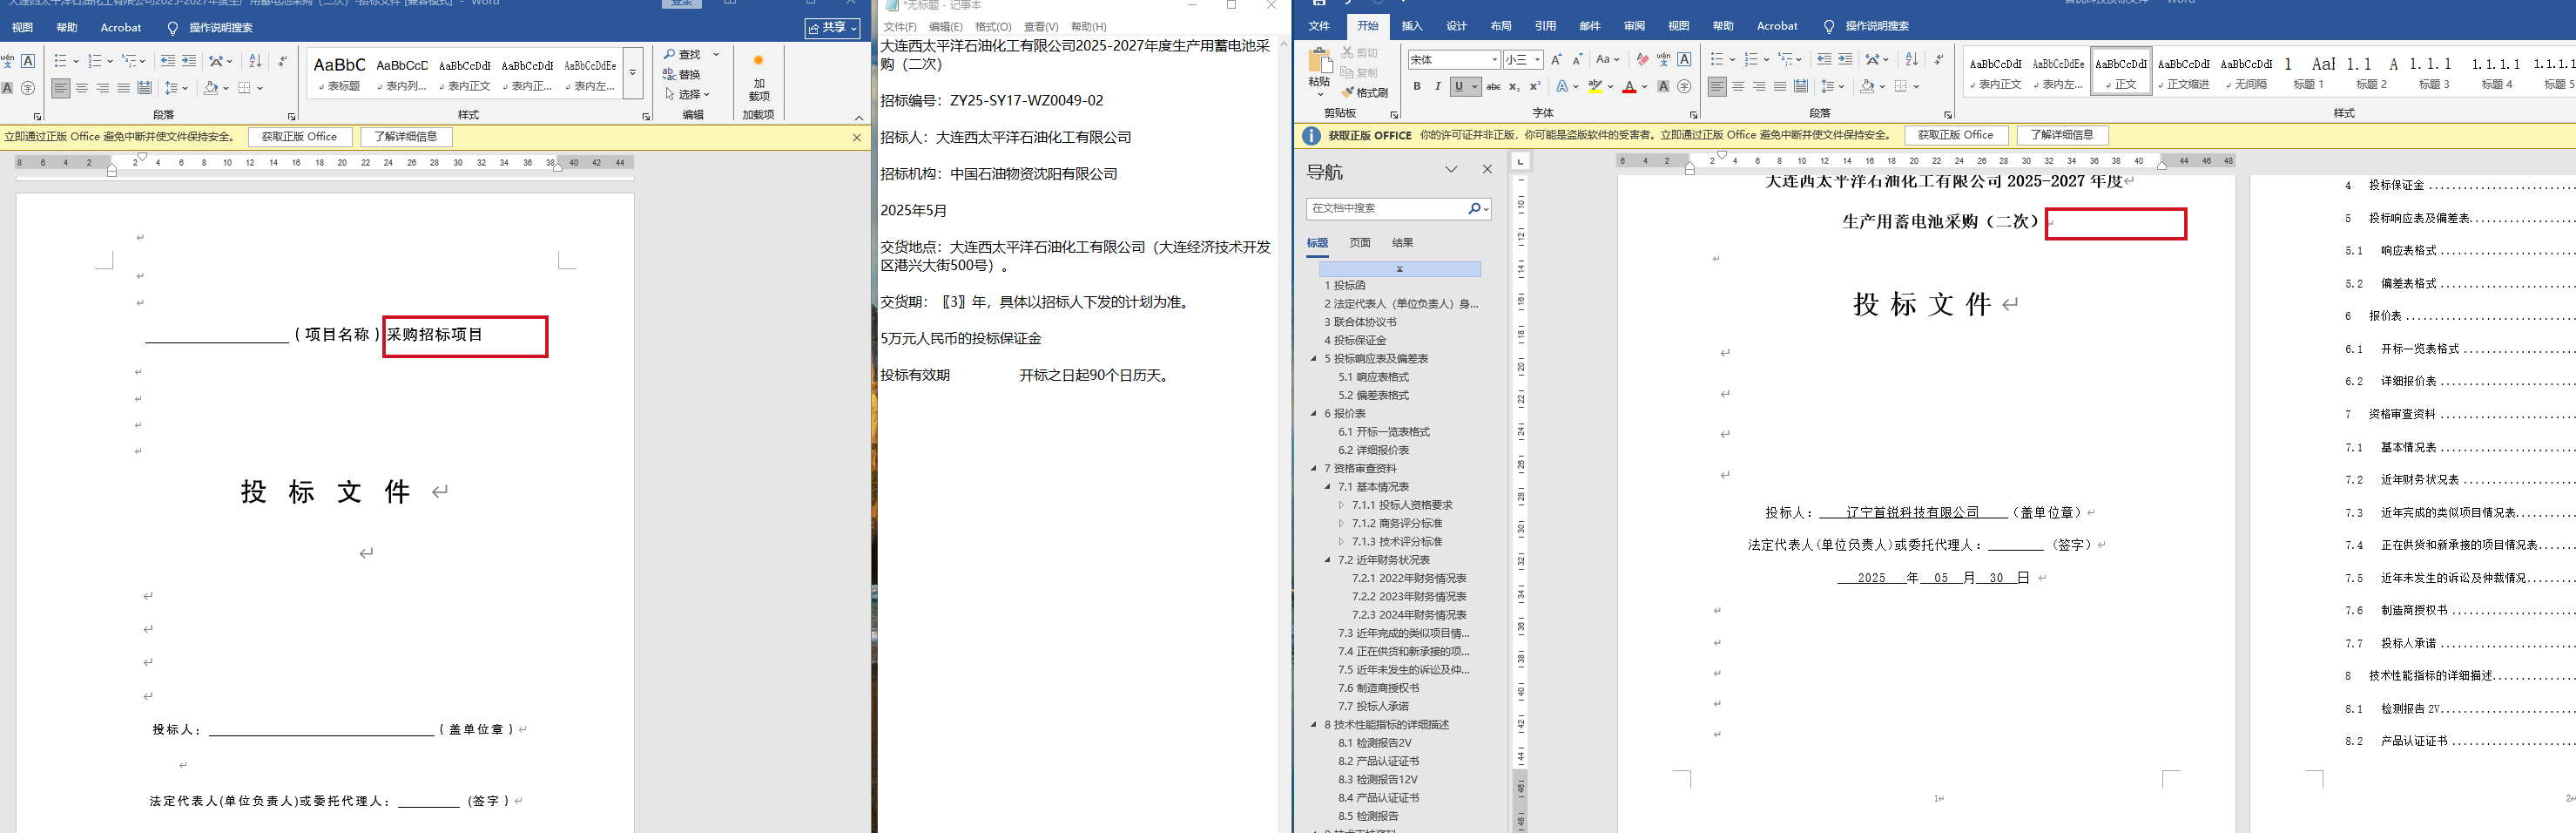Dismiss the yellow Office notification bar in left Word
This screenshot has height=833, width=2576.
pyautogui.click(x=857, y=137)
